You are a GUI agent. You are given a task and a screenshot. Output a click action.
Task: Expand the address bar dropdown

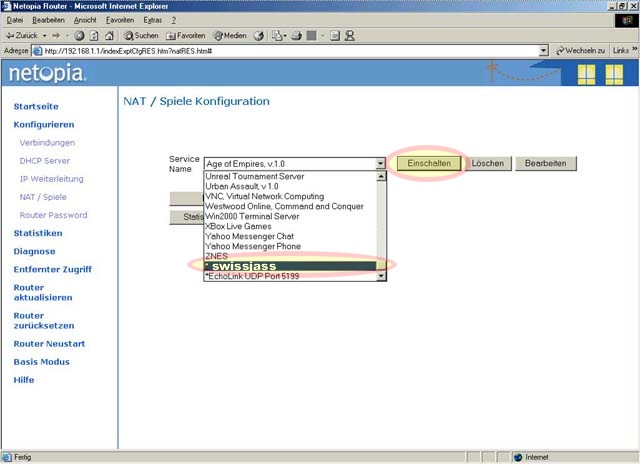coord(543,51)
